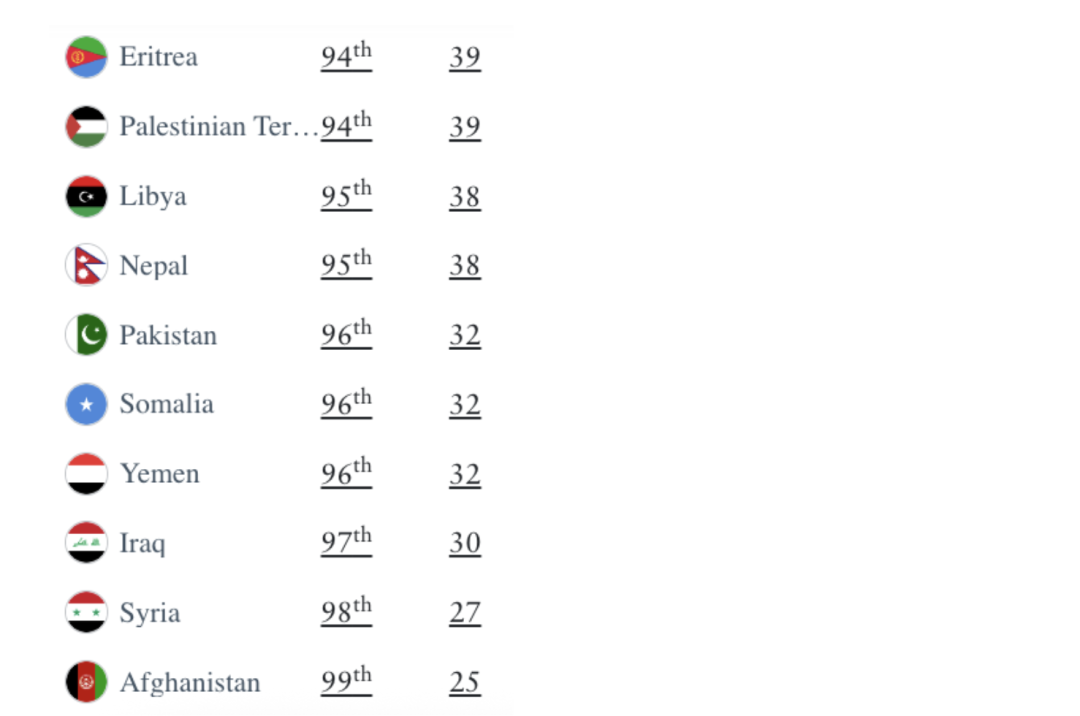
Task: Select the Yemen country name
Action: (160, 474)
